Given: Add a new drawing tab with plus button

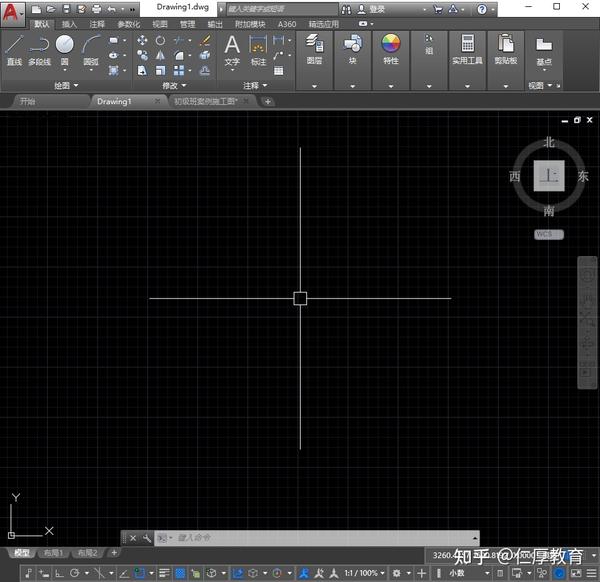Looking at the screenshot, I should [268, 101].
